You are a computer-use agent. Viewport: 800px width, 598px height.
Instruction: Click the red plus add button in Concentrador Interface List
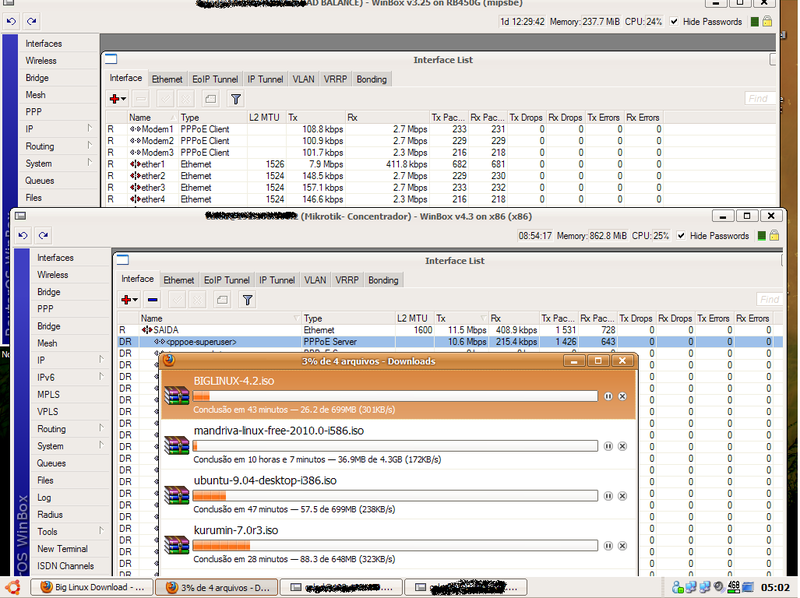click(x=129, y=300)
